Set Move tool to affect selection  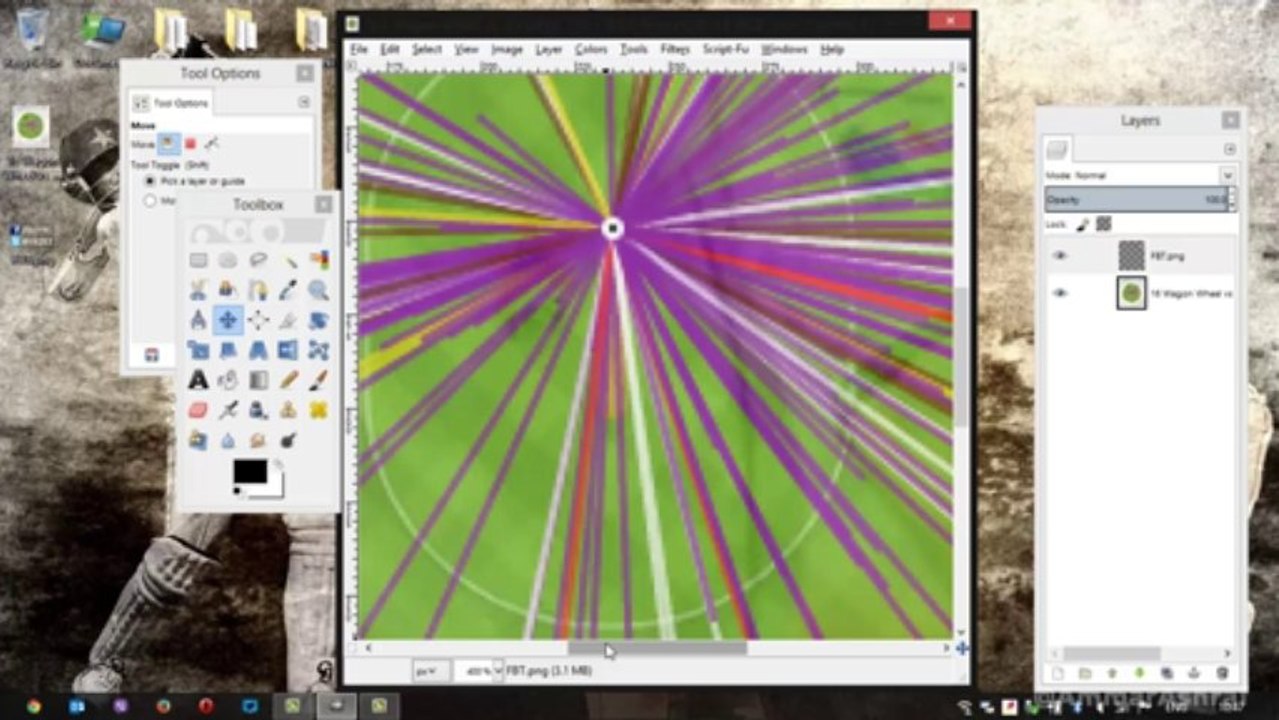190,144
